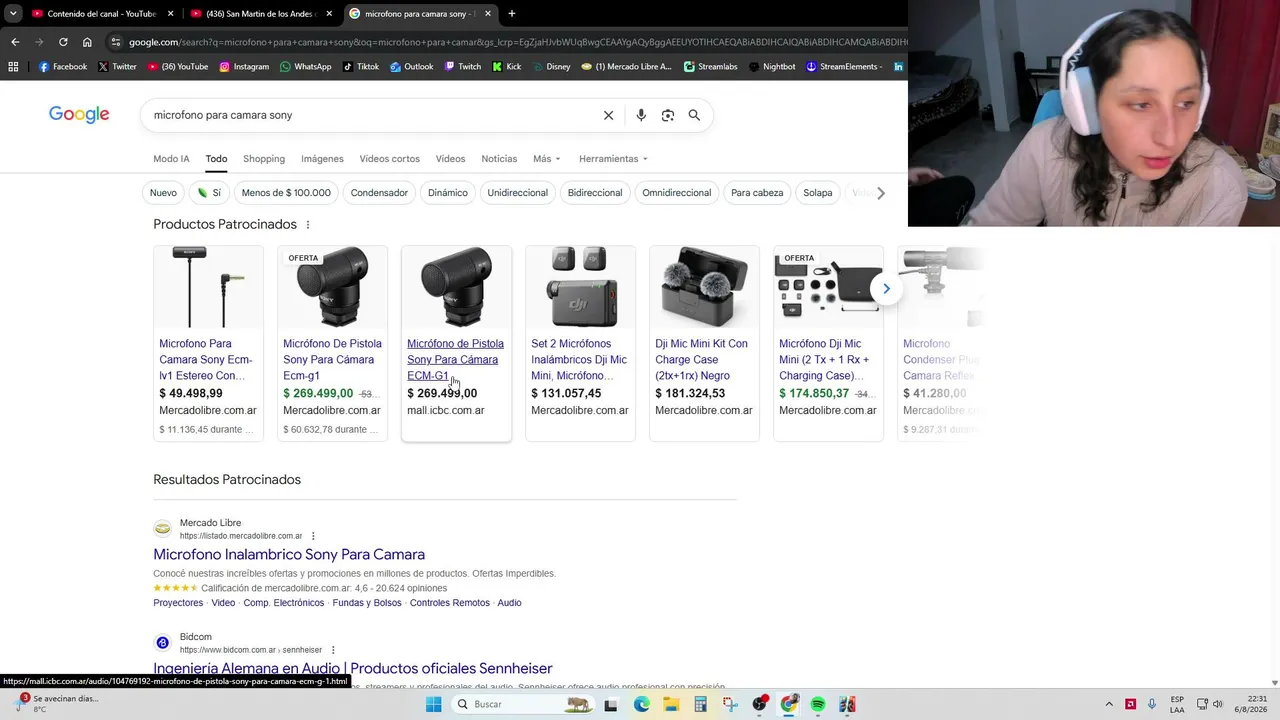Screen dimensions: 1280x720
Task: Open the Twitch bookmark
Action: tap(462, 67)
